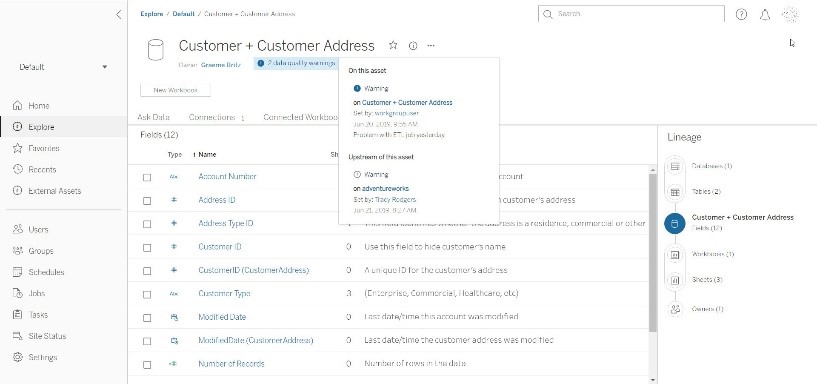
Task: Show details info icon near title
Action: pyautogui.click(x=413, y=46)
